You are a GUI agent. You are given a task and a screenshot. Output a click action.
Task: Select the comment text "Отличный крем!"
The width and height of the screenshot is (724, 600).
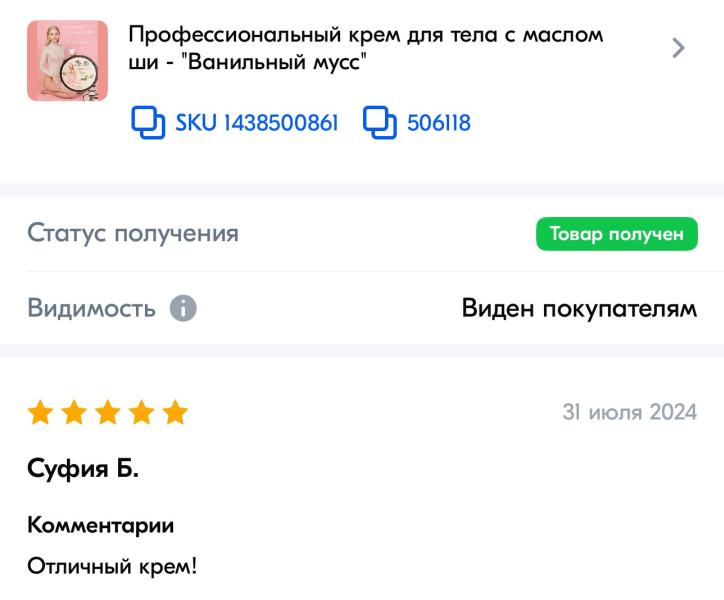coord(112,566)
